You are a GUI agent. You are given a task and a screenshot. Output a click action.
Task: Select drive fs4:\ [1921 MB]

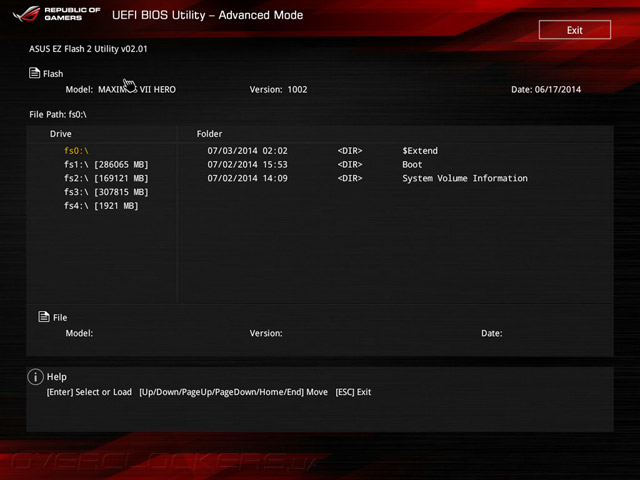pyautogui.click(x=101, y=206)
